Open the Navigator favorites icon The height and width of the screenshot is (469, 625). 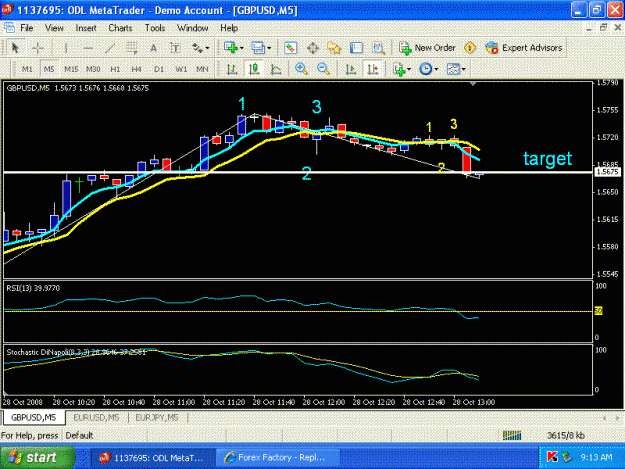[334, 48]
